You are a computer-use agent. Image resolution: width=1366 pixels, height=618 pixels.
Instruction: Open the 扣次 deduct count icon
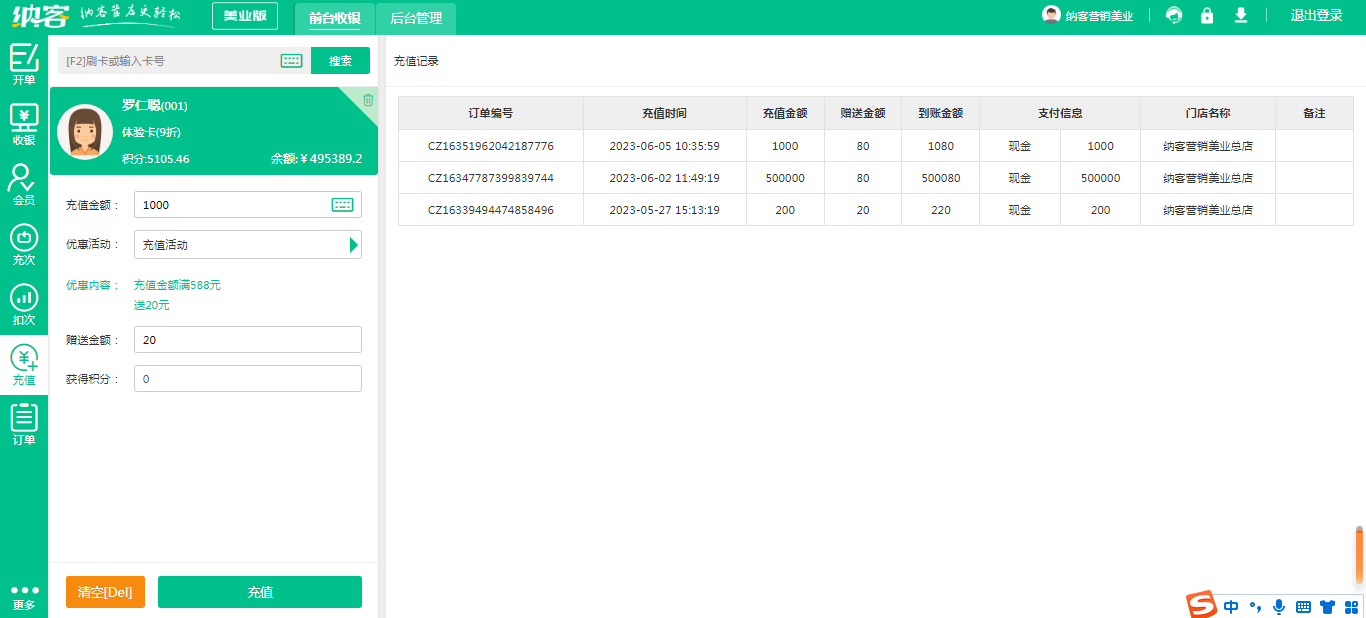pyautogui.click(x=24, y=304)
